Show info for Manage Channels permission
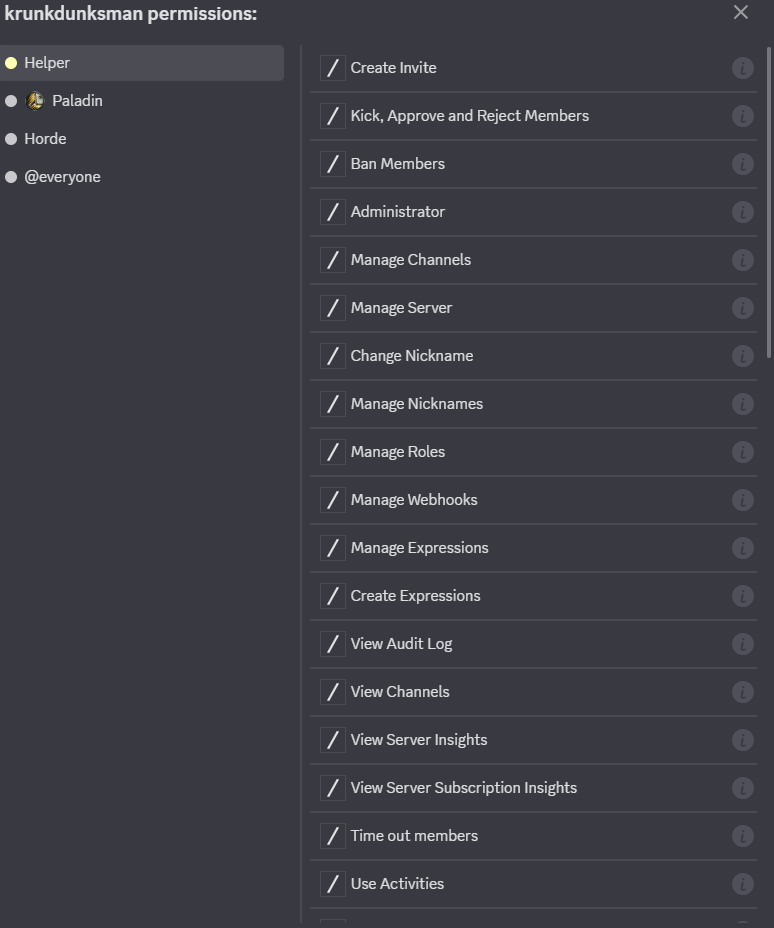Screen dimensions: 774x928 [742, 260]
